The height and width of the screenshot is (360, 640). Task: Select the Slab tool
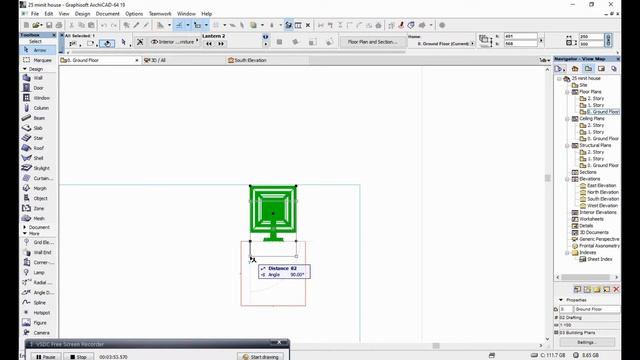tap(38, 128)
